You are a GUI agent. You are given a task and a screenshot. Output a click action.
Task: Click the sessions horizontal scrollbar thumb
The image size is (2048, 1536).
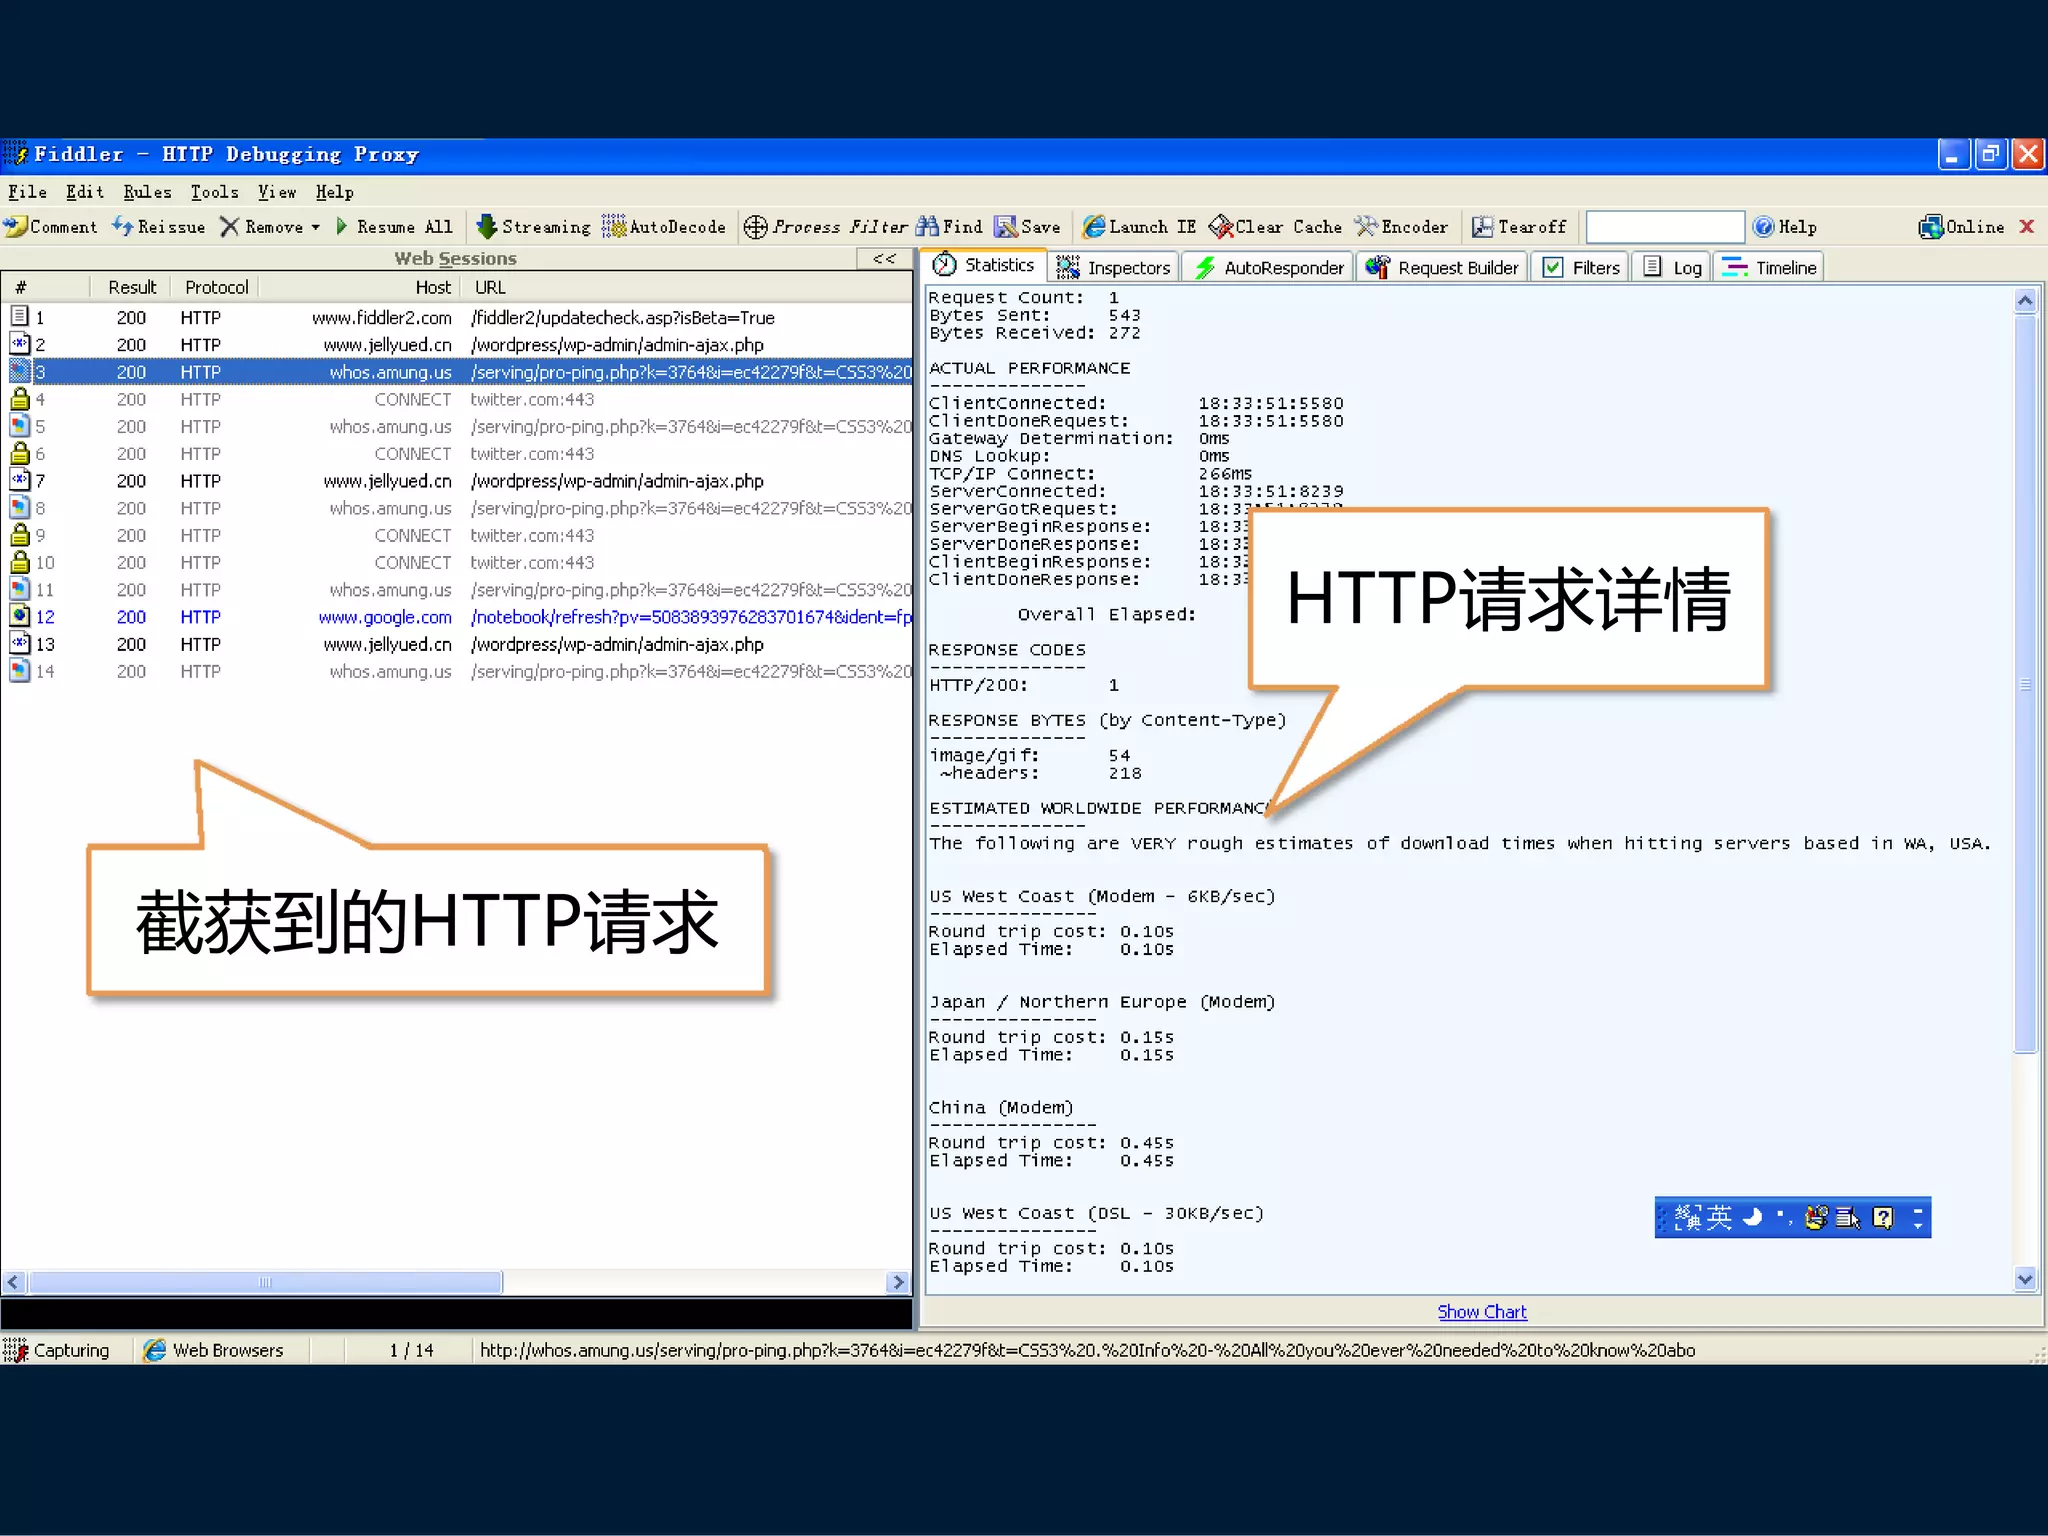265,1282
